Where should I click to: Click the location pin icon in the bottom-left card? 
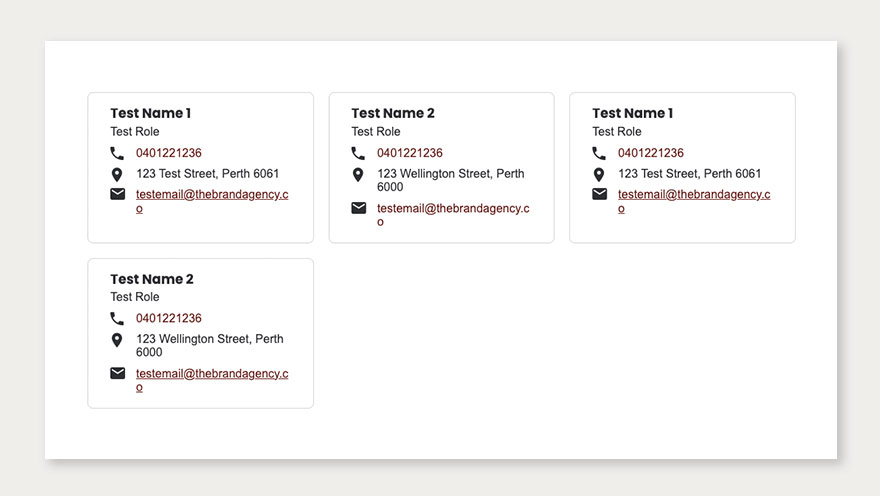pyautogui.click(x=118, y=340)
